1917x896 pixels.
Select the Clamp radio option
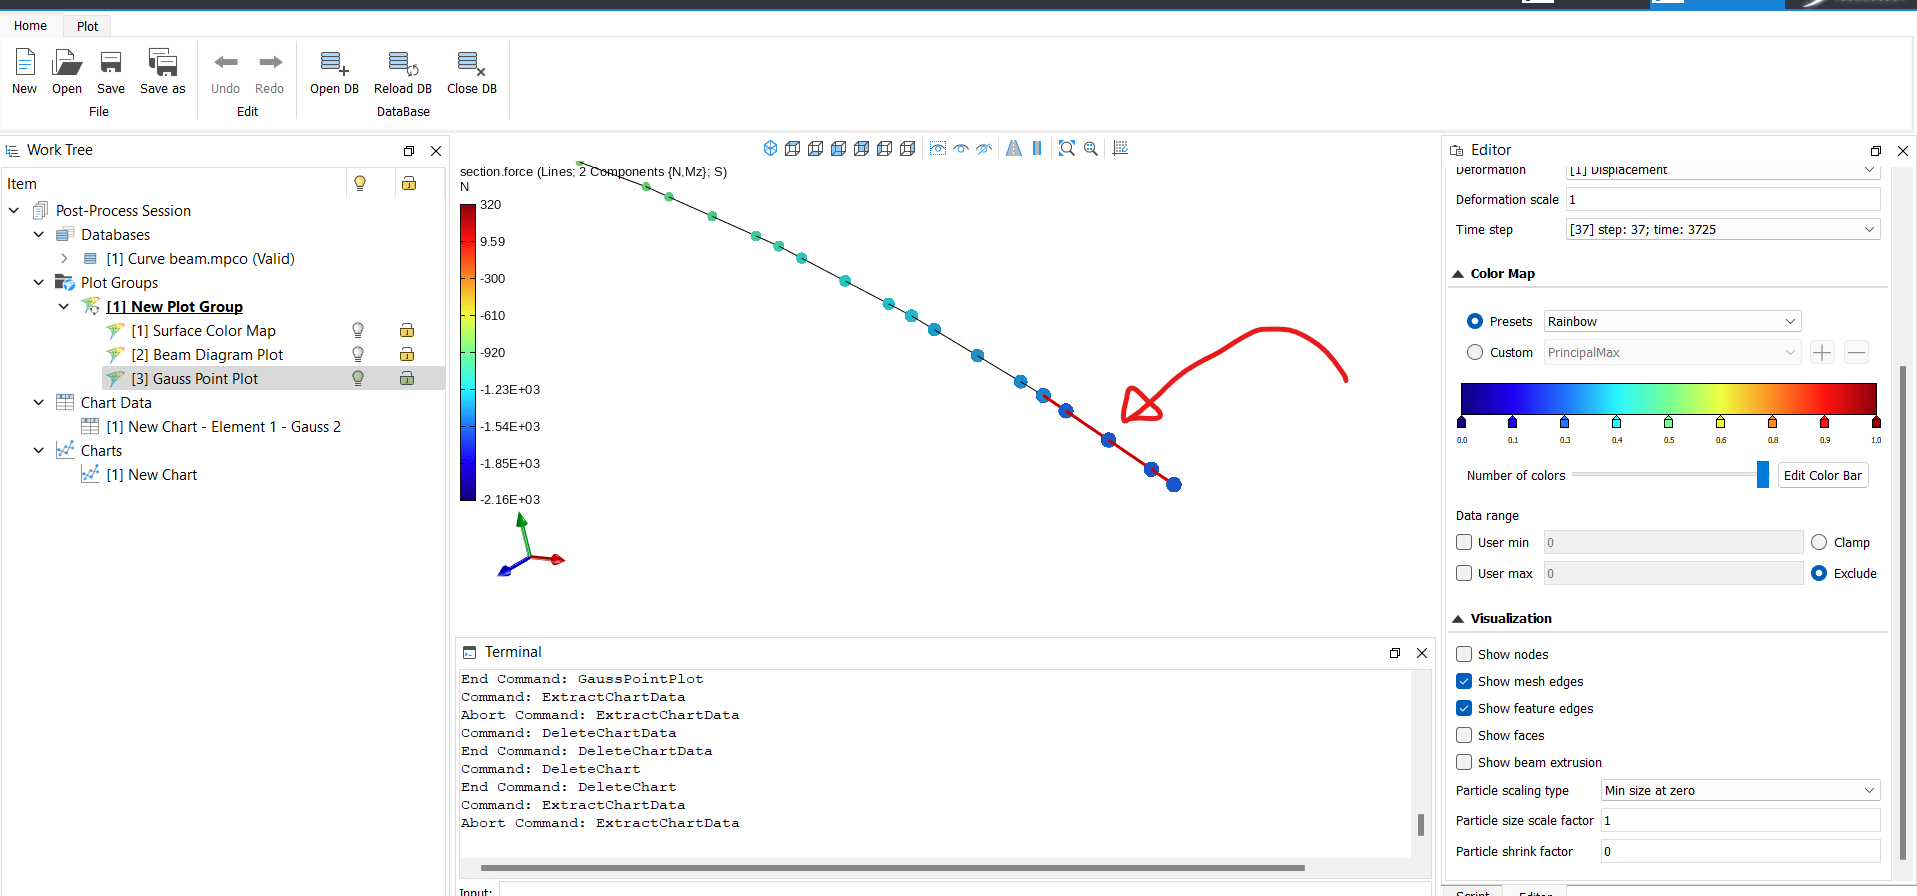coord(1819,542)
